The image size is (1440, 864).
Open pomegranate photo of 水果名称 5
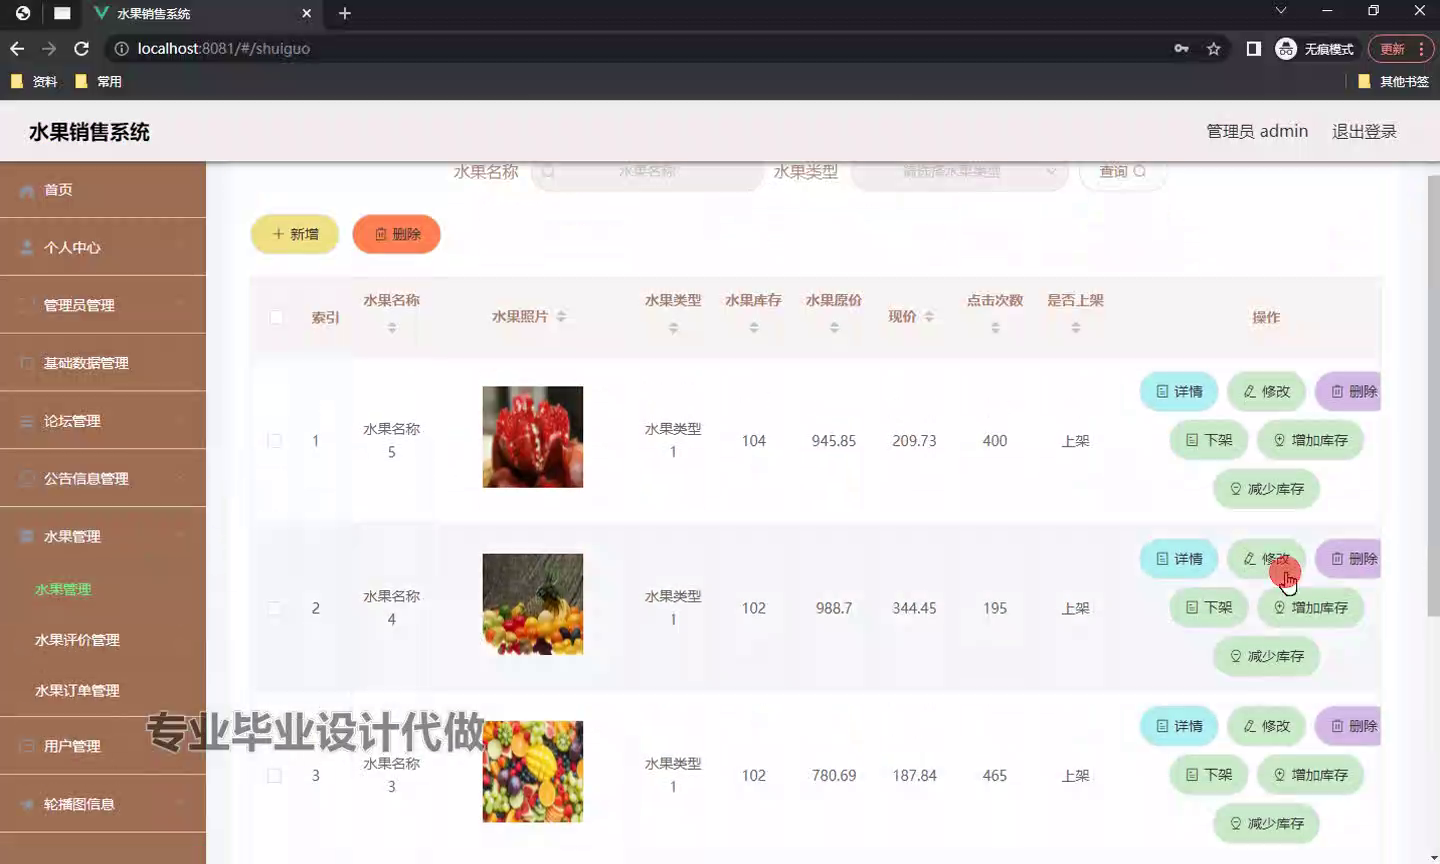point(533,437)
